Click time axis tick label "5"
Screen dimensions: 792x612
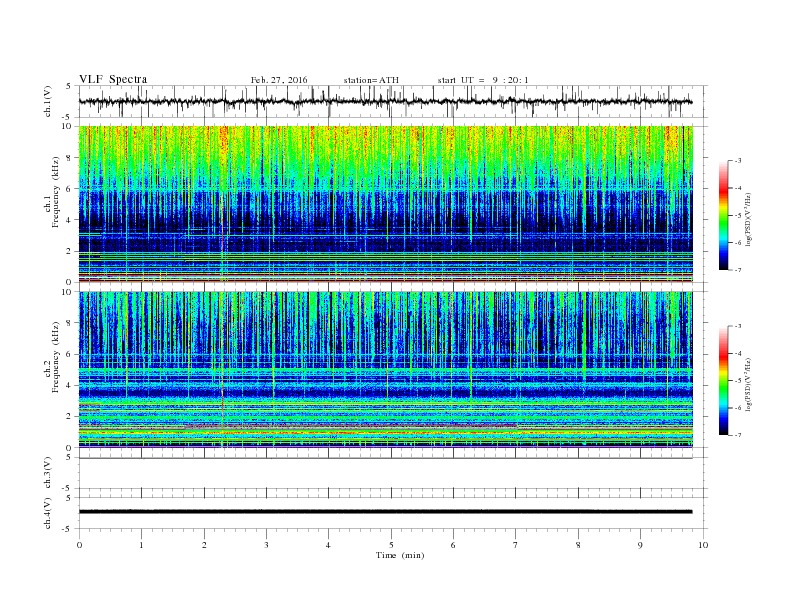[391, 545]
